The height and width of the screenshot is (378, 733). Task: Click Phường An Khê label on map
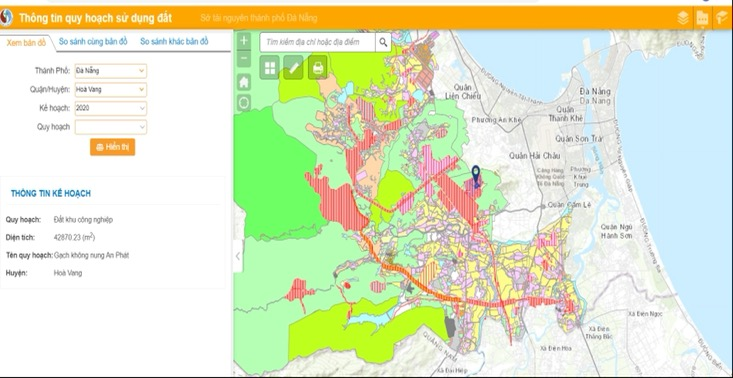(496, 120)
